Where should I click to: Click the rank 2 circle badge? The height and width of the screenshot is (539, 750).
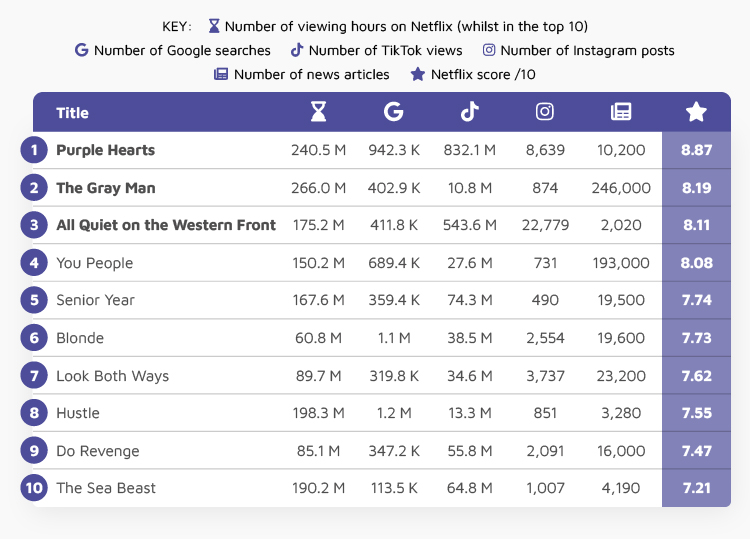(34, 187)
